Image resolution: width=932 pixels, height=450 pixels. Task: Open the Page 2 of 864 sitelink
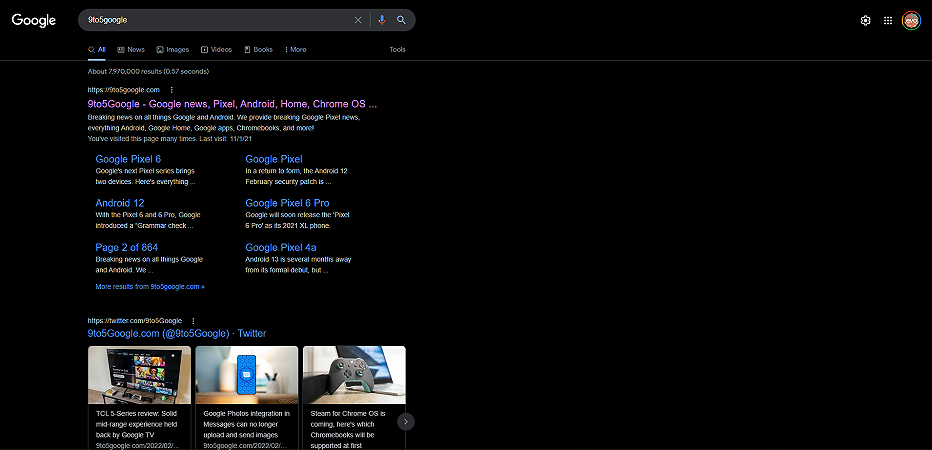[x=127, y=247]
